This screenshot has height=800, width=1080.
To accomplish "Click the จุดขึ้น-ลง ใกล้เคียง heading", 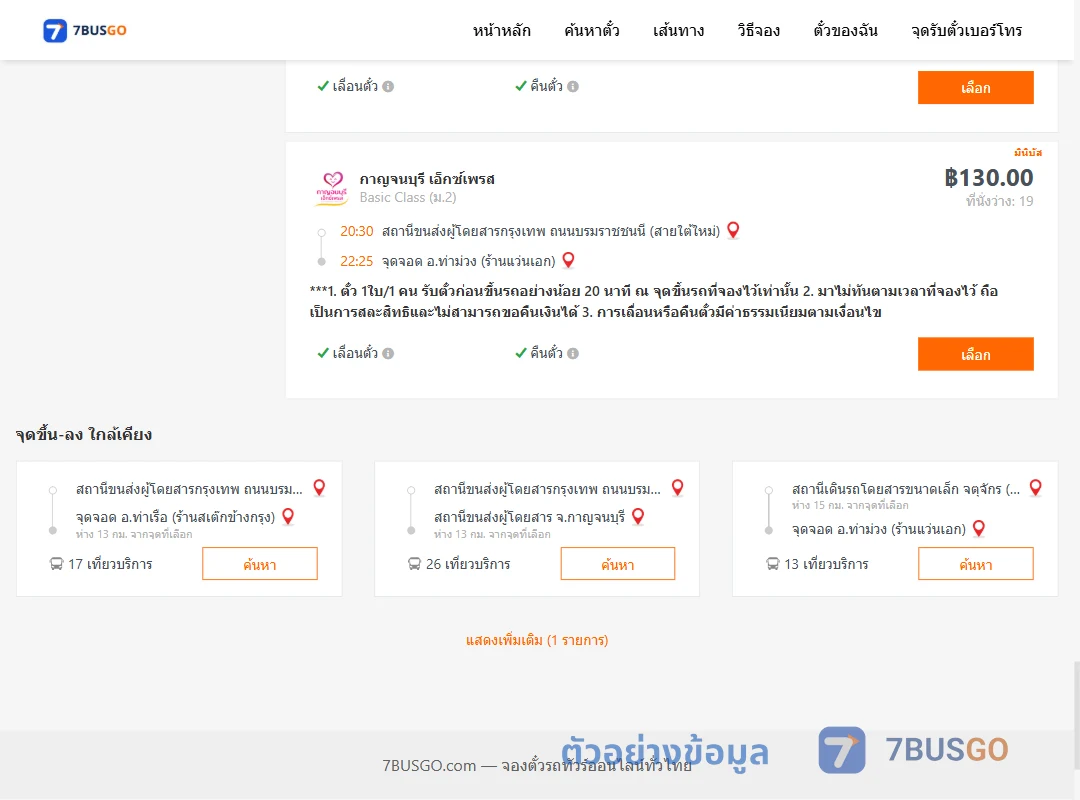I will coord(83,435).
